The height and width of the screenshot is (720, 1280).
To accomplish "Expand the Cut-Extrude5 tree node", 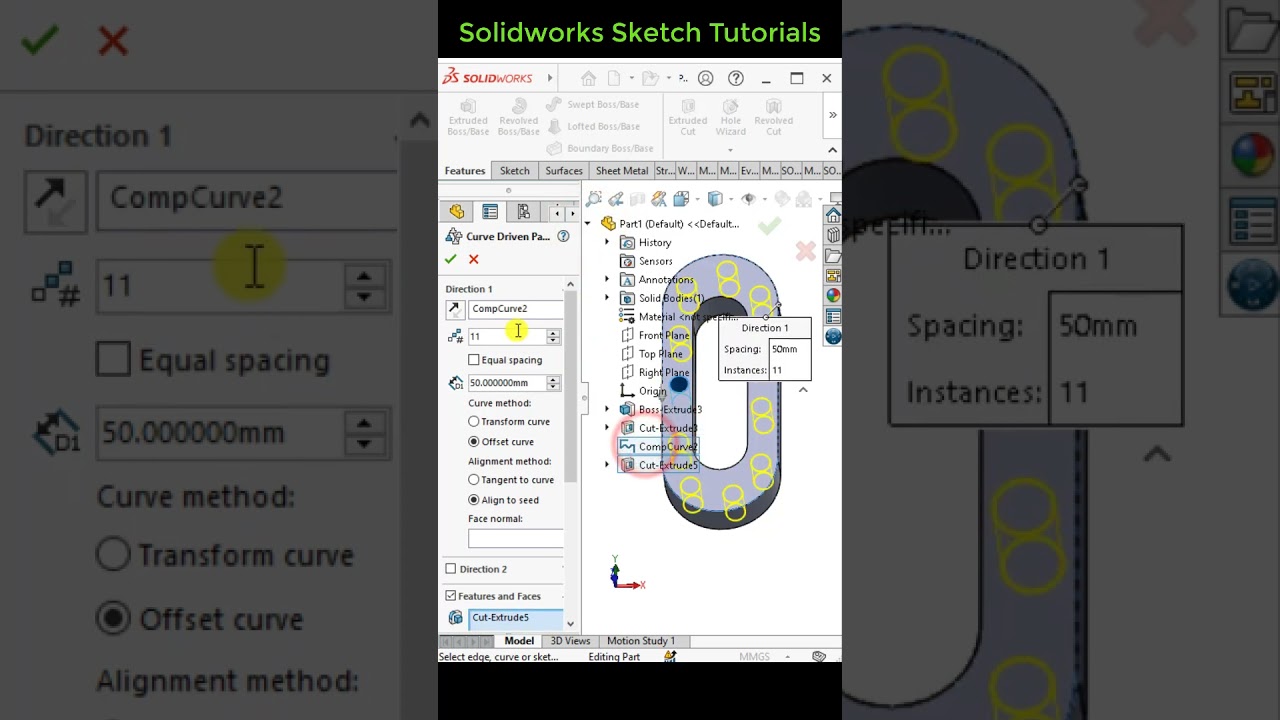I will click(x=607, y=465).
